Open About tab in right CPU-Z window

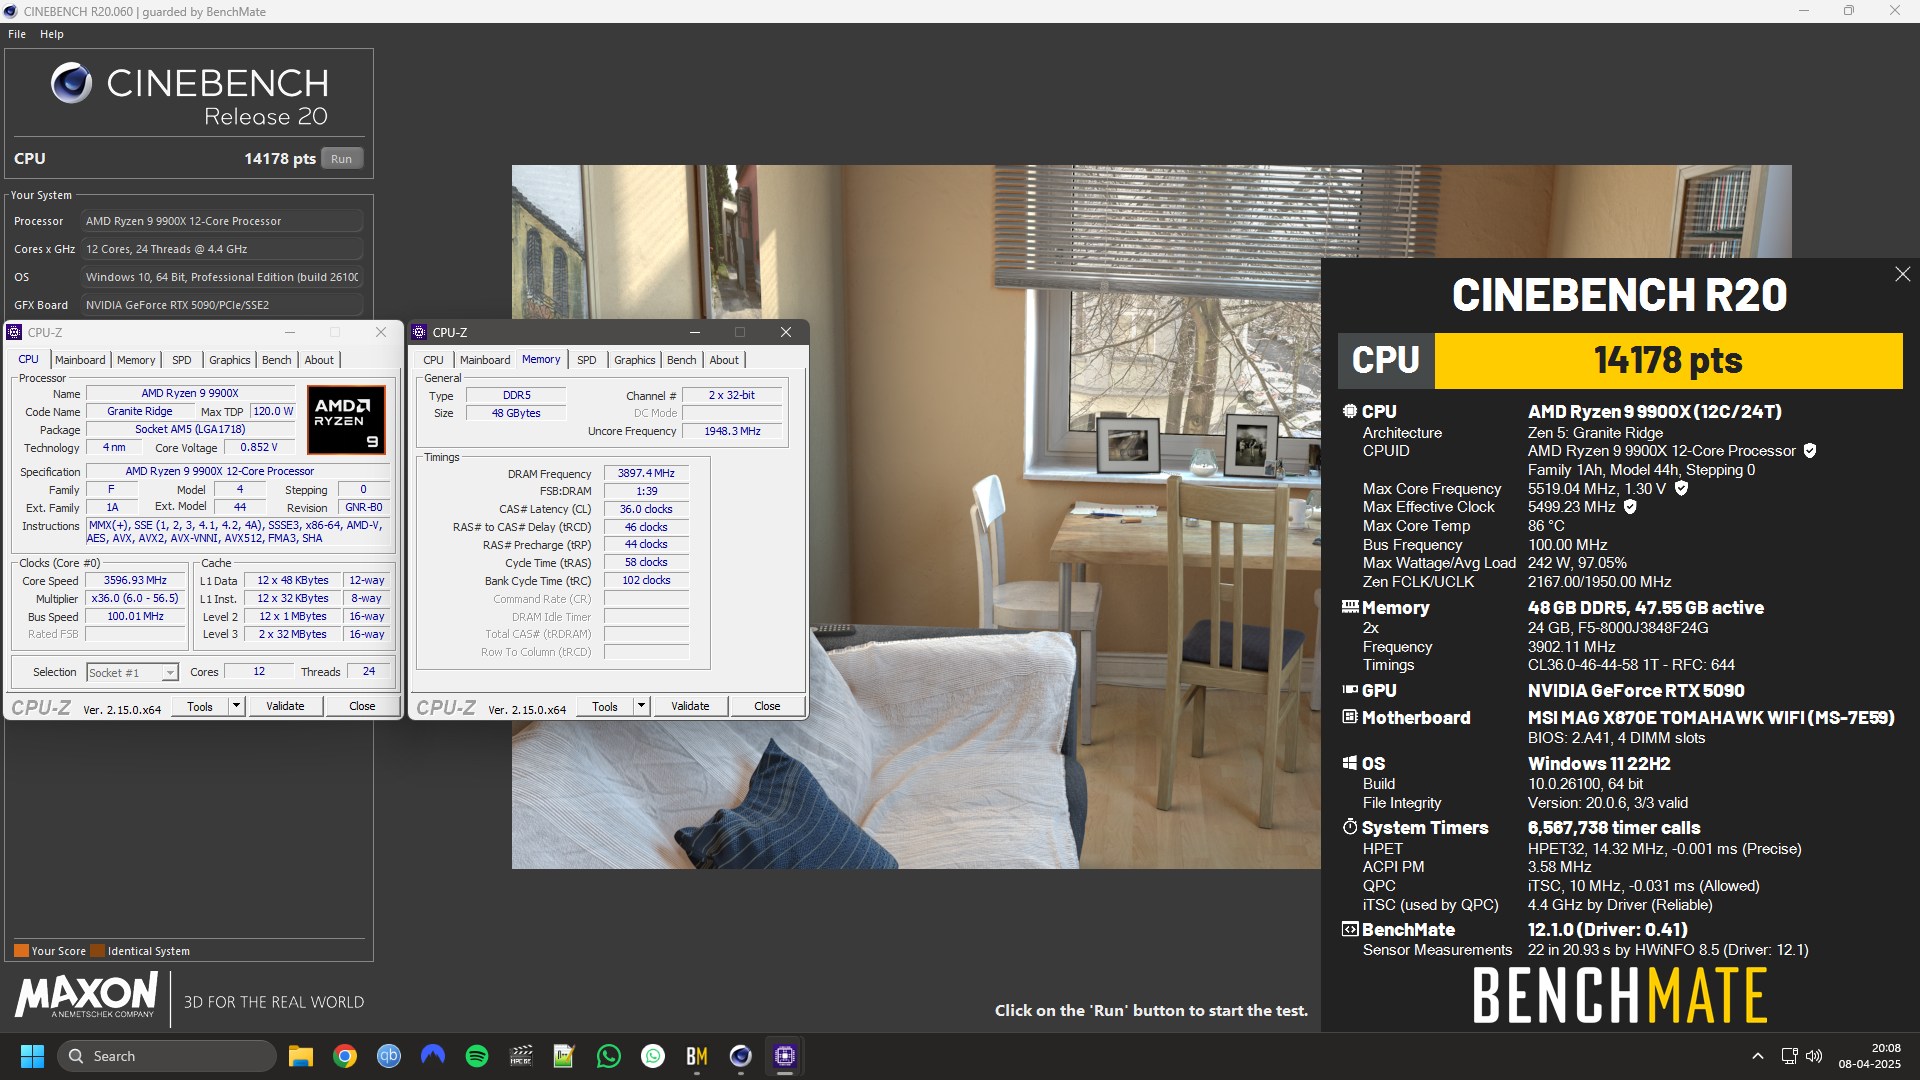point(724,360)
